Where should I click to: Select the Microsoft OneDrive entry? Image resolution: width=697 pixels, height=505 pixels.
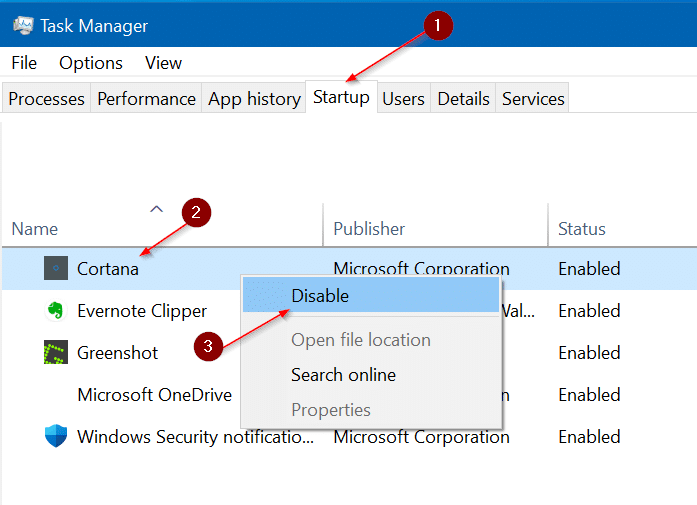(154, 395)
